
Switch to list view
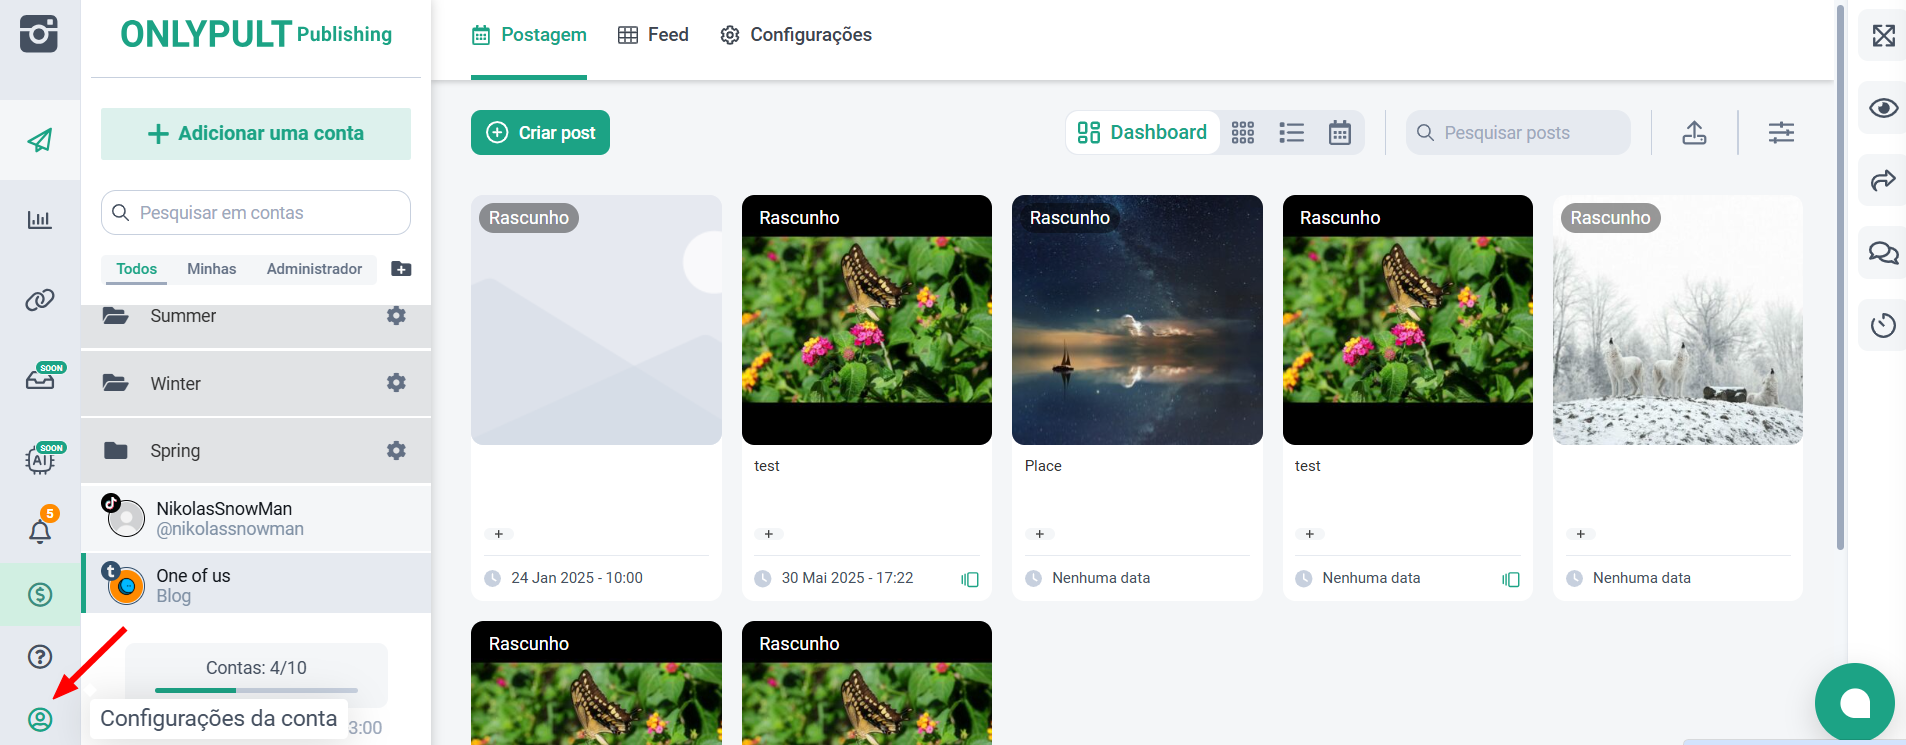(x=1291, y=133)
